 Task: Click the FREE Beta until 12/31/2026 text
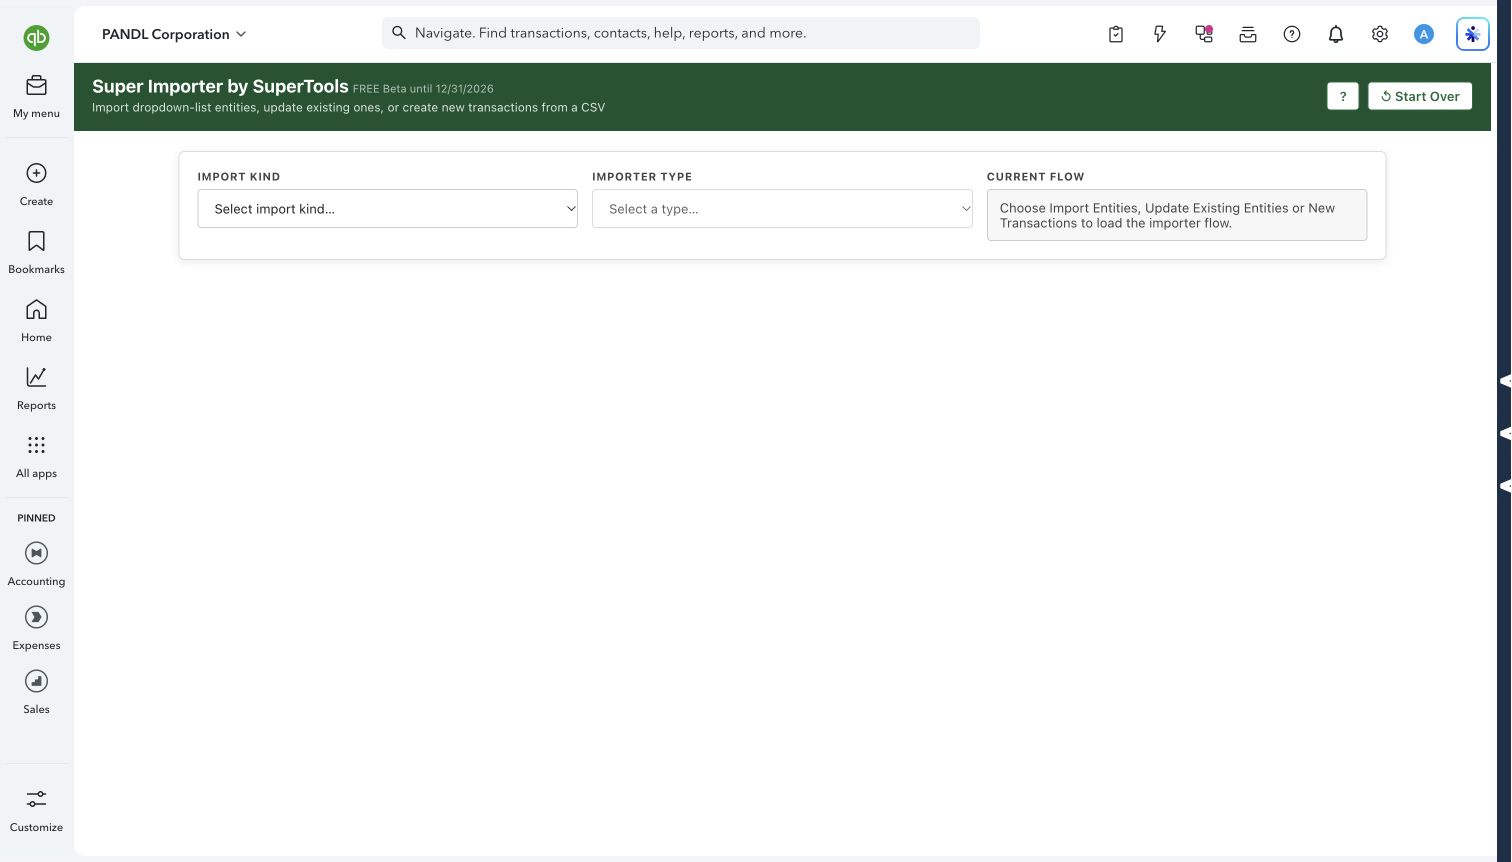(423, 89)
